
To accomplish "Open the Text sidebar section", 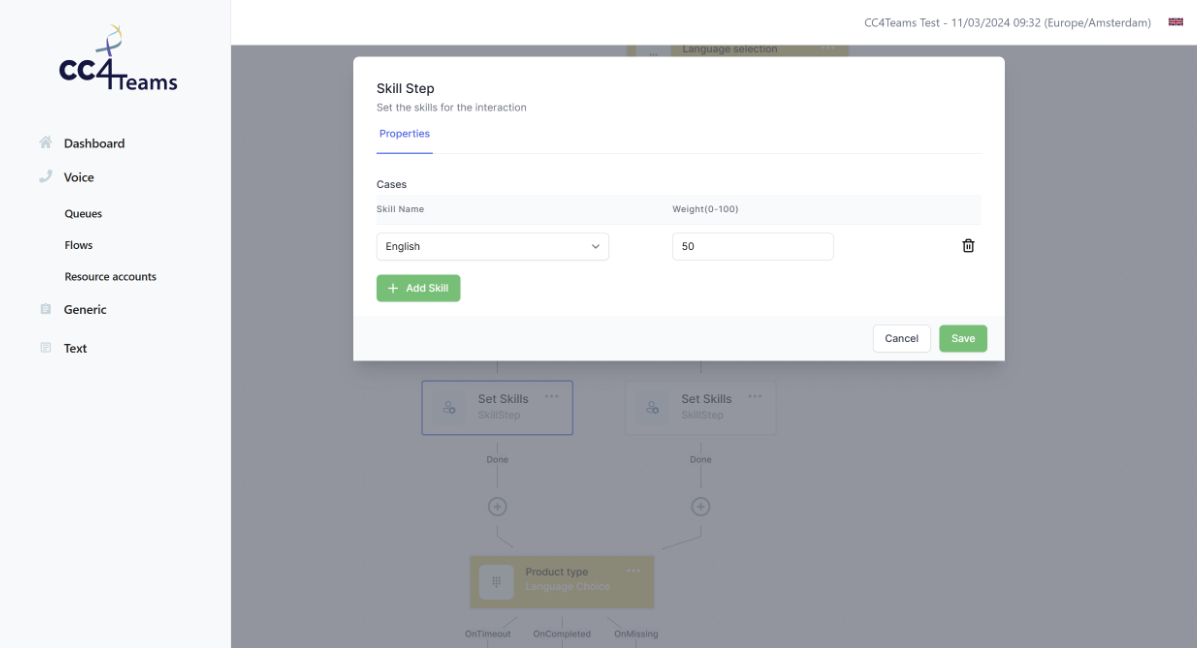I will [75, 348].
